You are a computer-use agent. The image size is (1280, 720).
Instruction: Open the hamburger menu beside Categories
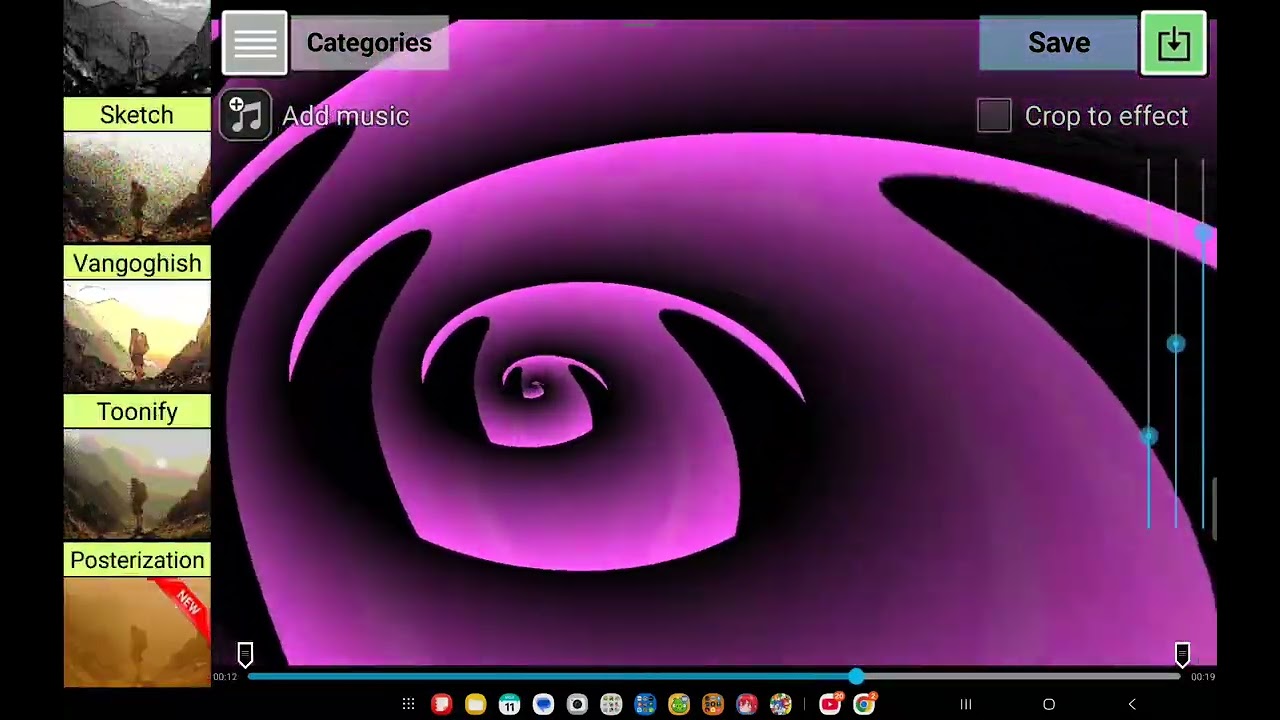pos(255,43)
